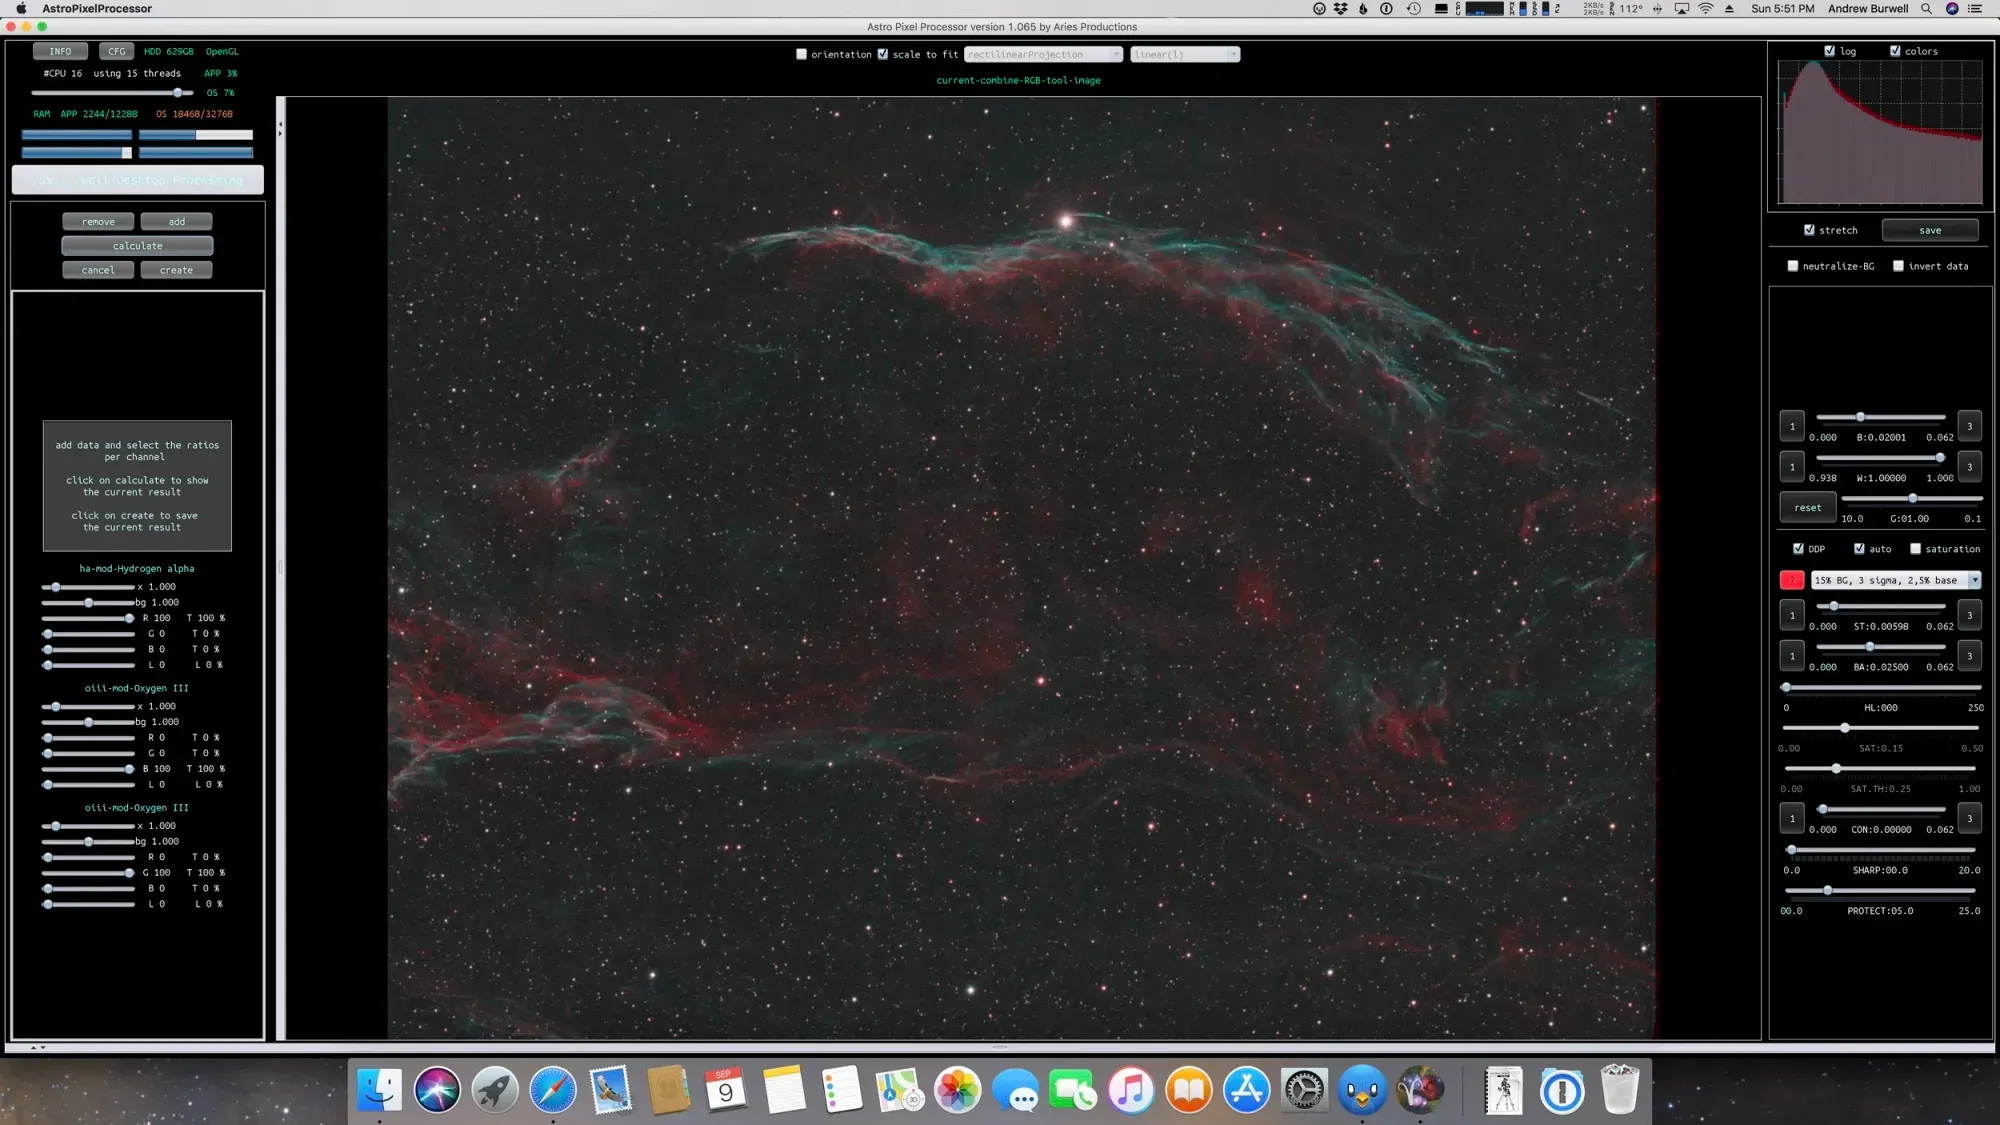Click the Dropbox icon in menu bar
This screenshot has width=2000, height=1125.
(x=1341, y=9)
